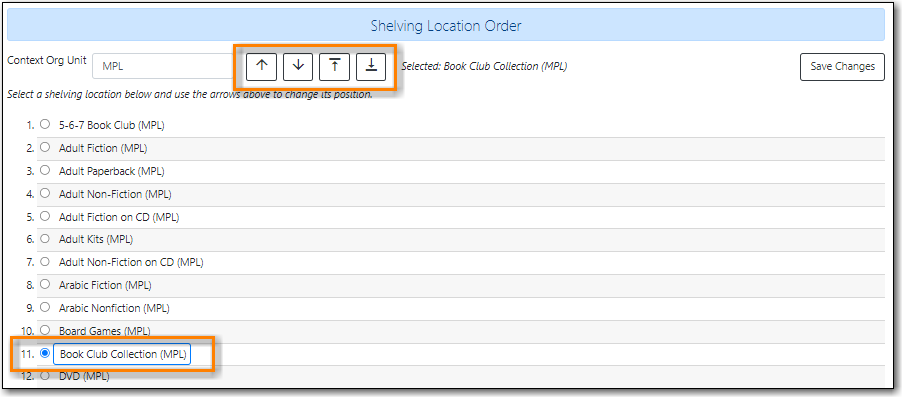Click the 'Adult Fiction (MPL)' label
The image size is (902, 397).
(x=103, y=148)
